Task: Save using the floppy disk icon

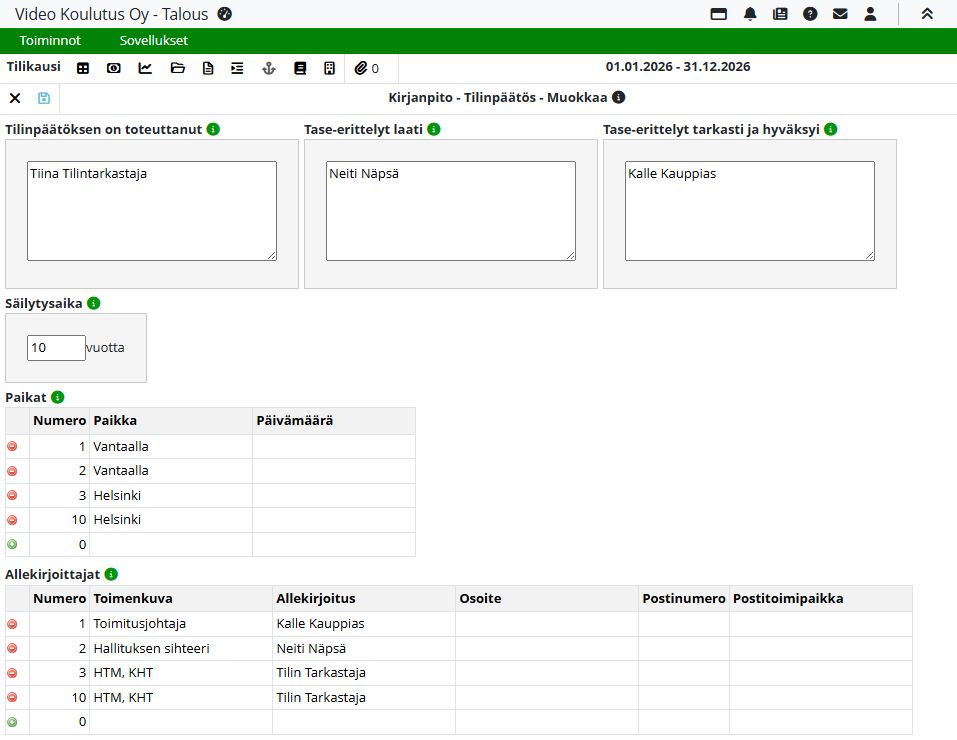Action: [44, 98]
